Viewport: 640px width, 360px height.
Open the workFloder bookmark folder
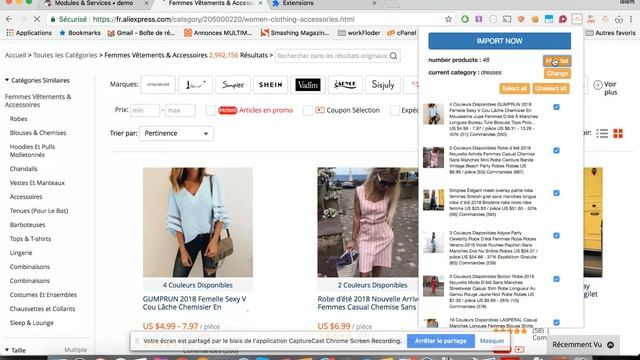pyautogui.click(x=359, y=33)
